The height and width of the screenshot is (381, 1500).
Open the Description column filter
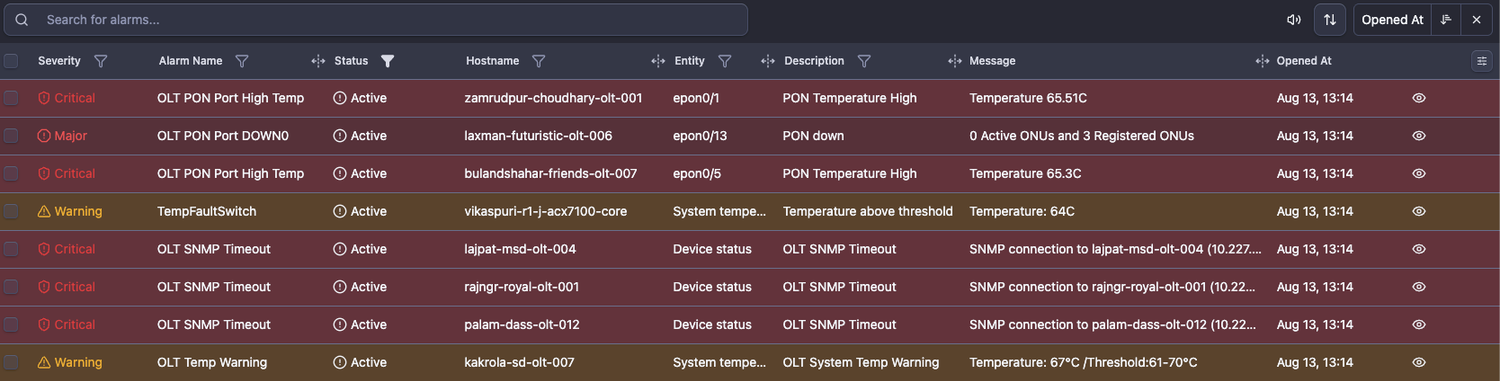864,61
